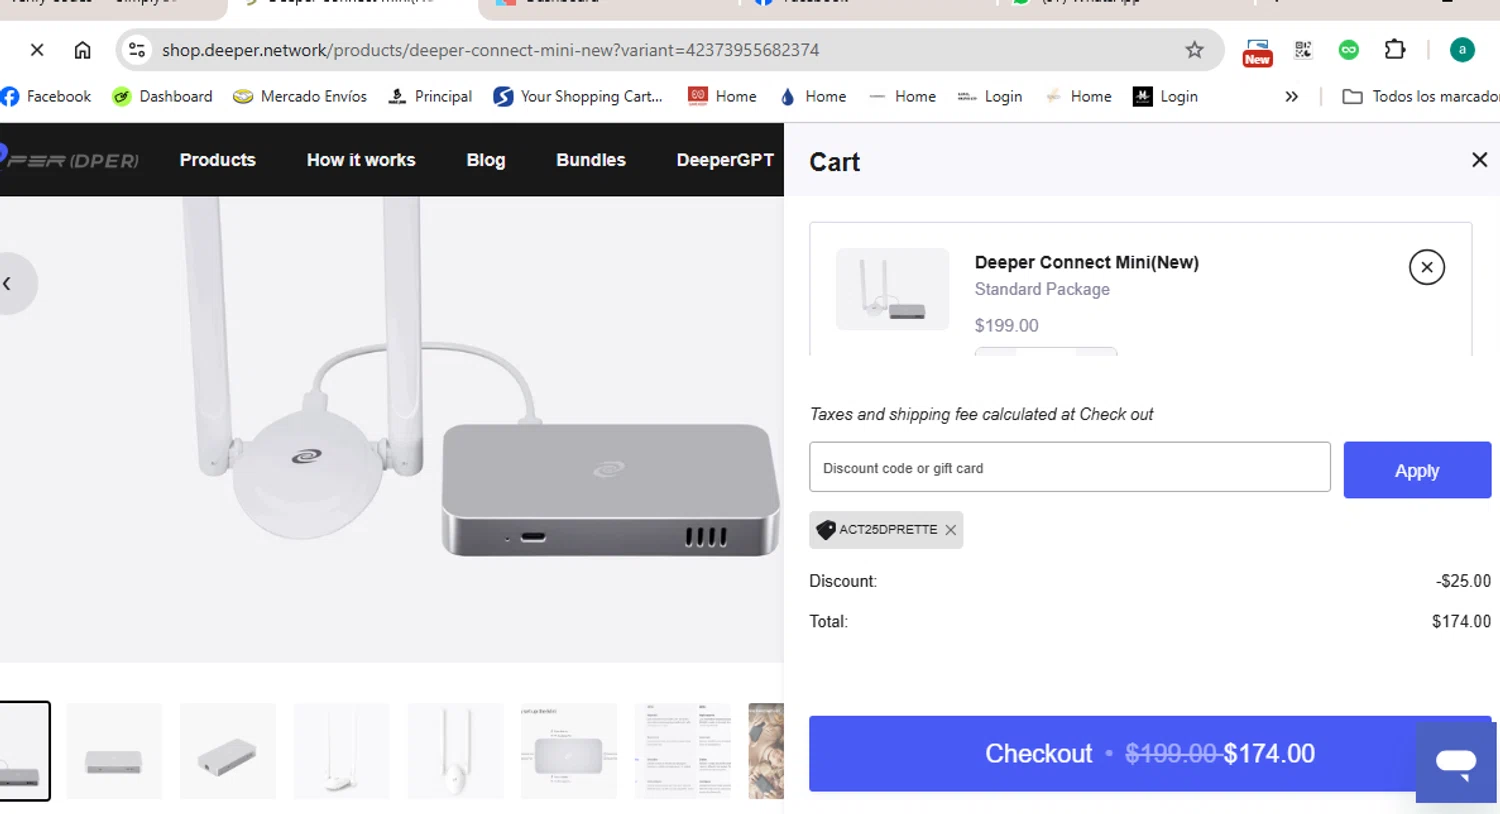Image resolution: width=1500 pixels, height=814 pixels.
Task: Click the Deeper Connect Mini(New) product title
Action: [x=1087, y=262]
